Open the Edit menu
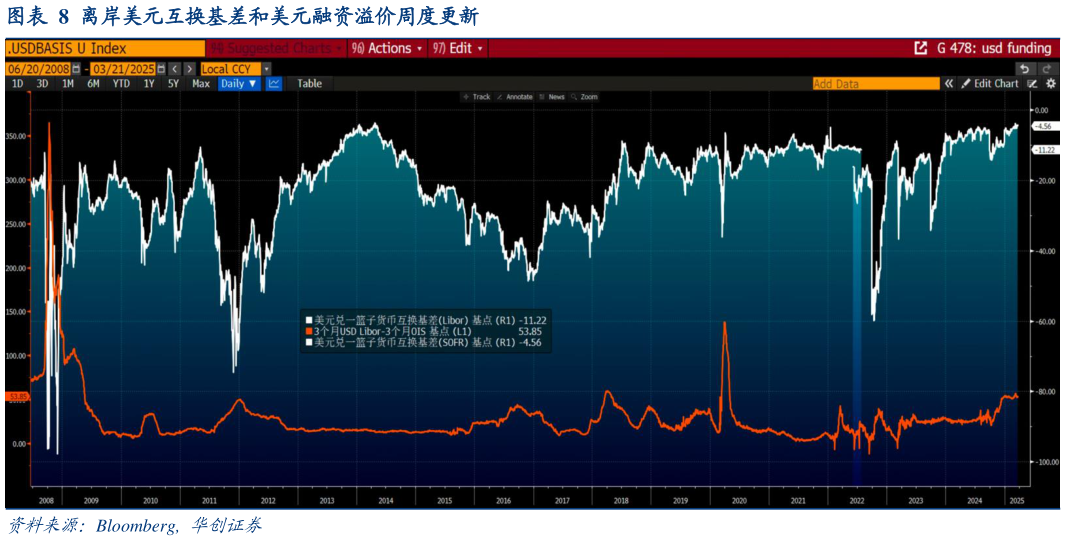 [x=460, y=48]
